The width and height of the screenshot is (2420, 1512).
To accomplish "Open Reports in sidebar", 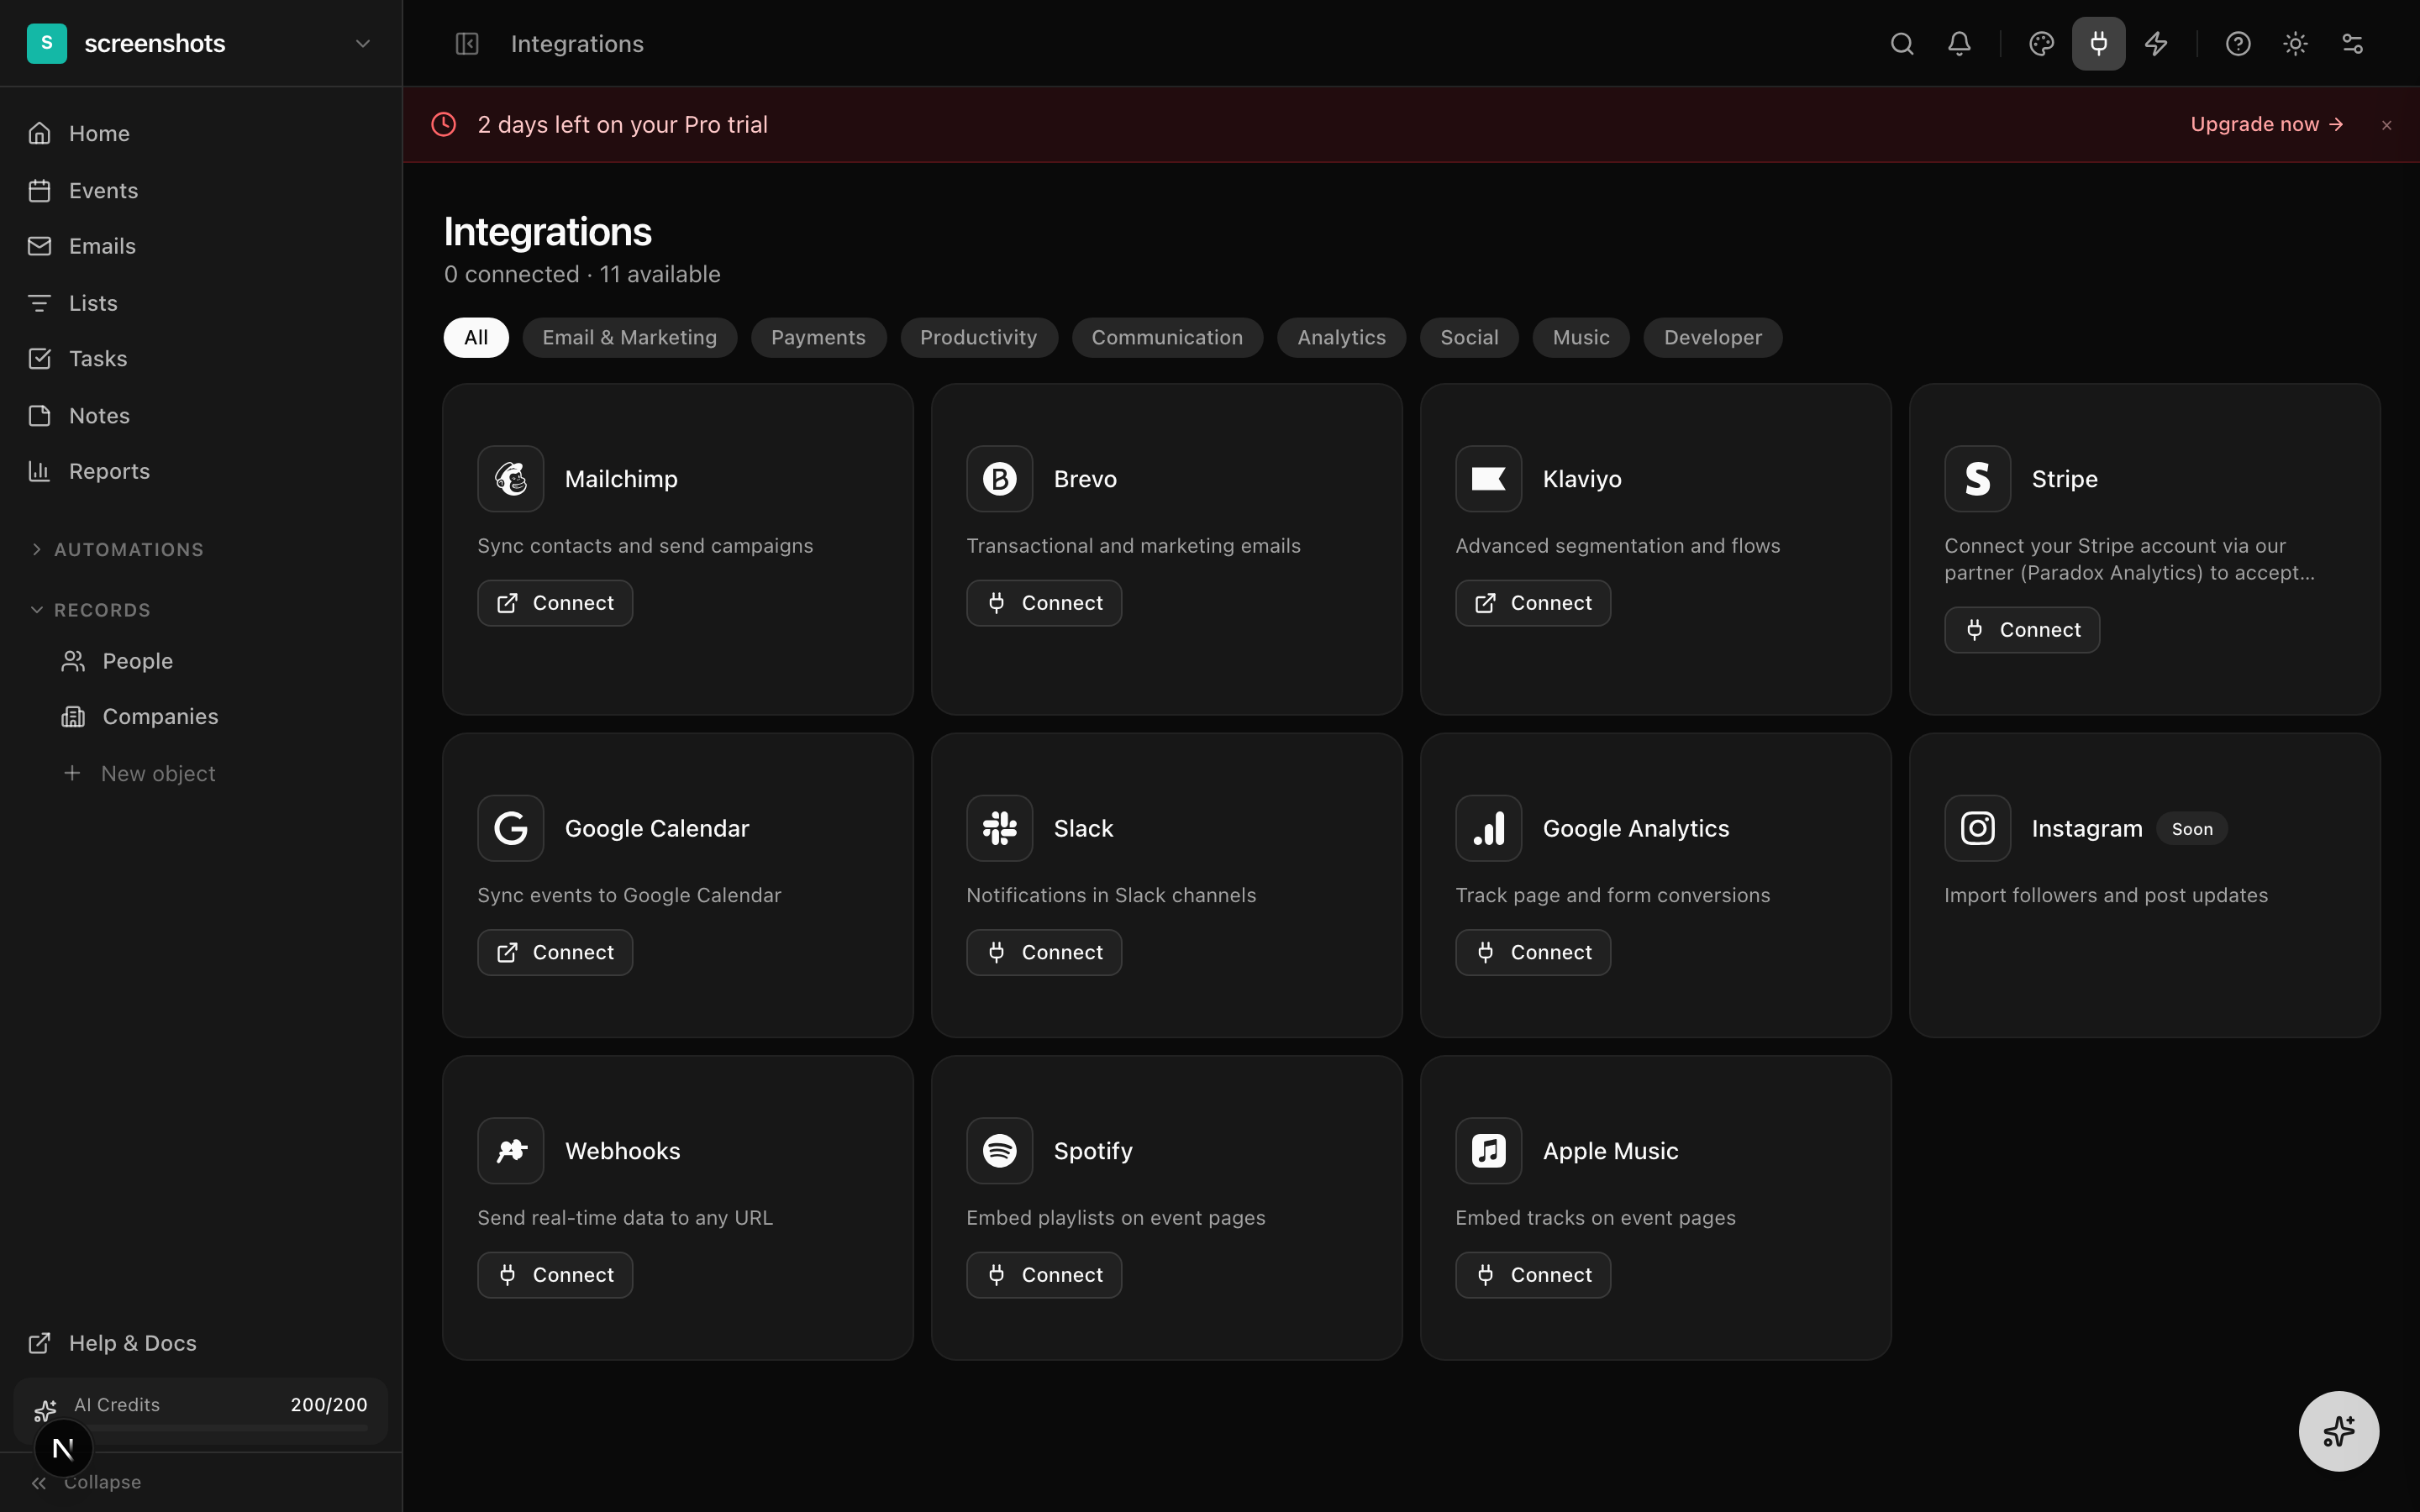I will (200, 471).
